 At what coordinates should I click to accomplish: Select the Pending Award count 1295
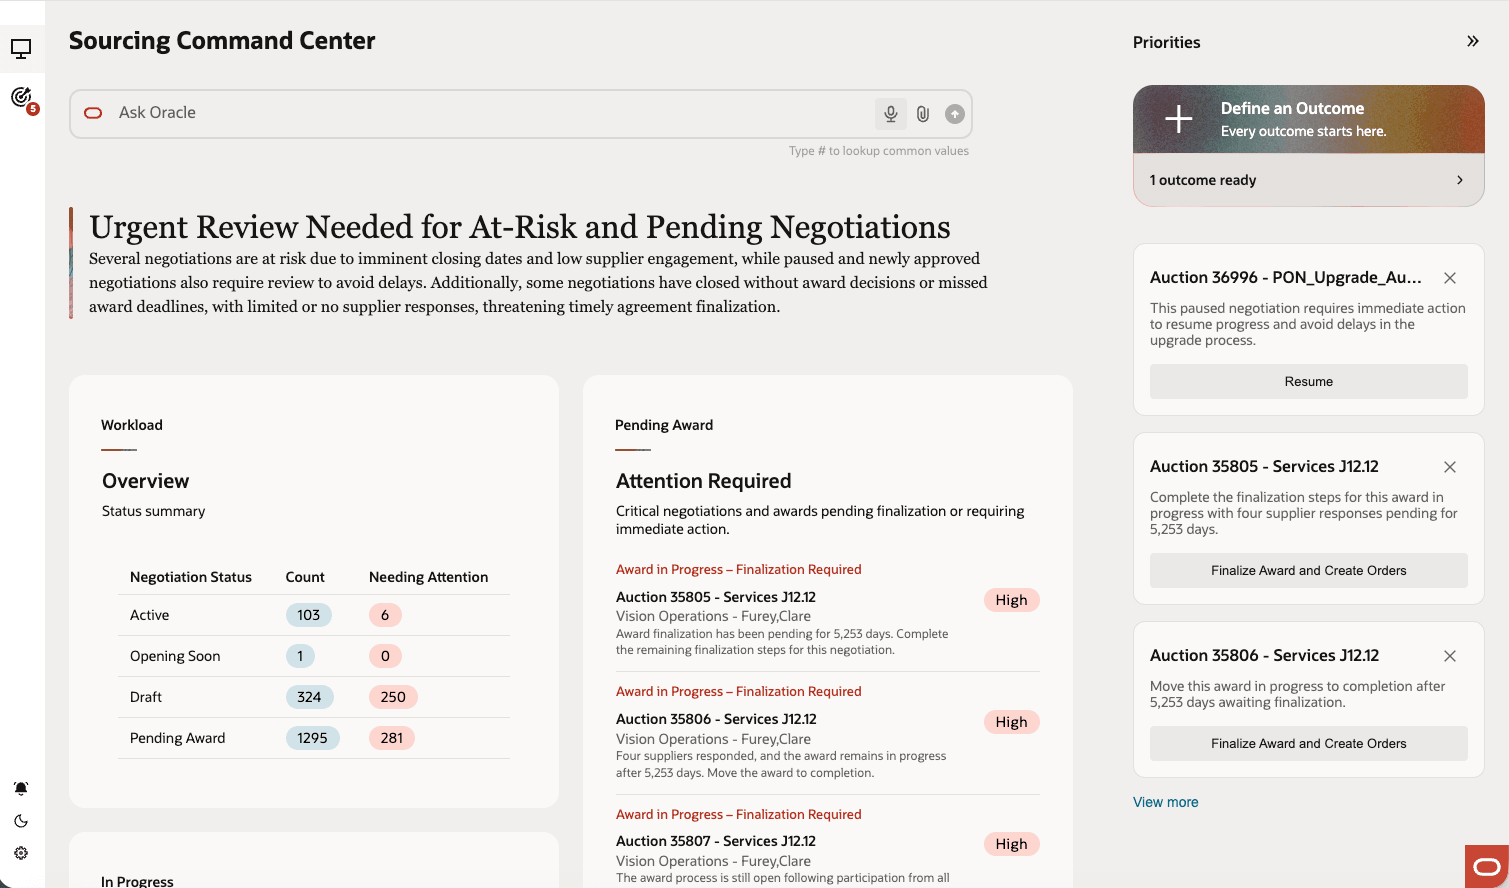312,738
